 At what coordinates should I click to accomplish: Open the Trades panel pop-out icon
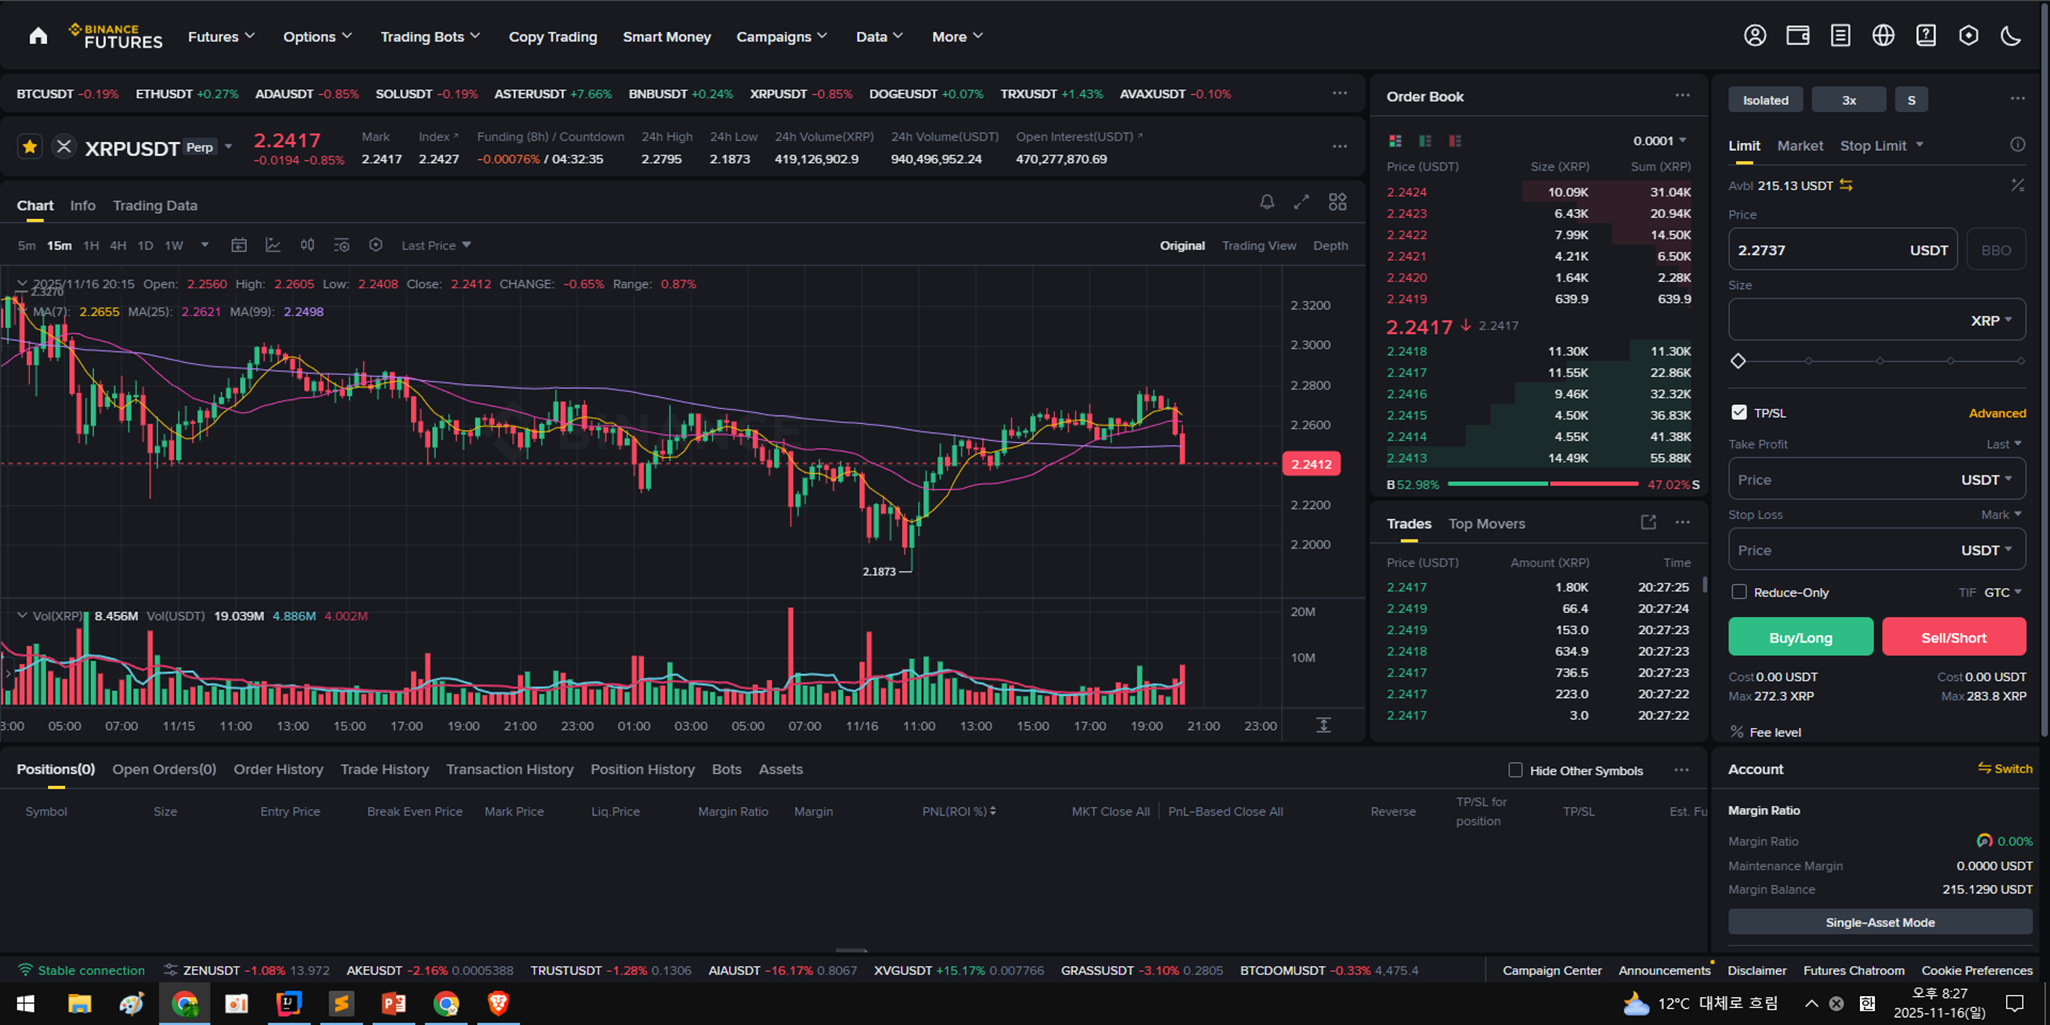(x=1648, y=522)
